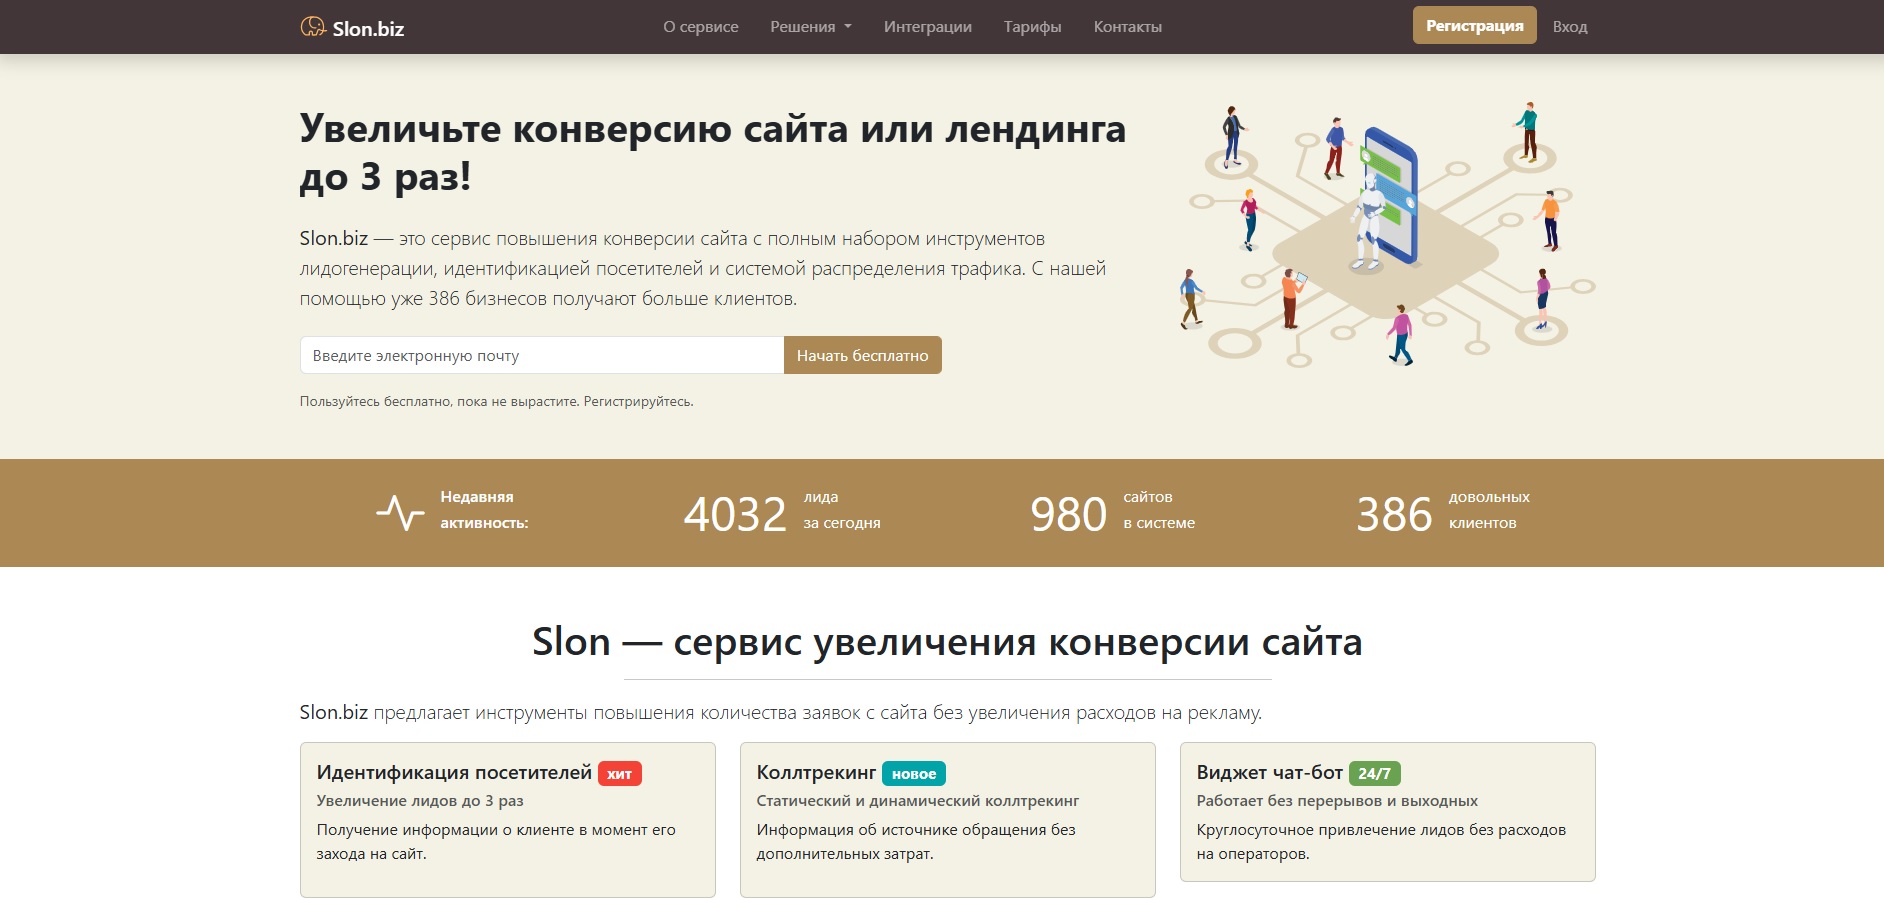The width and height of the screenshot is (1884, 898).
Task: Expand the Решения dropdown menu
Action: click(x=811, y=27)
